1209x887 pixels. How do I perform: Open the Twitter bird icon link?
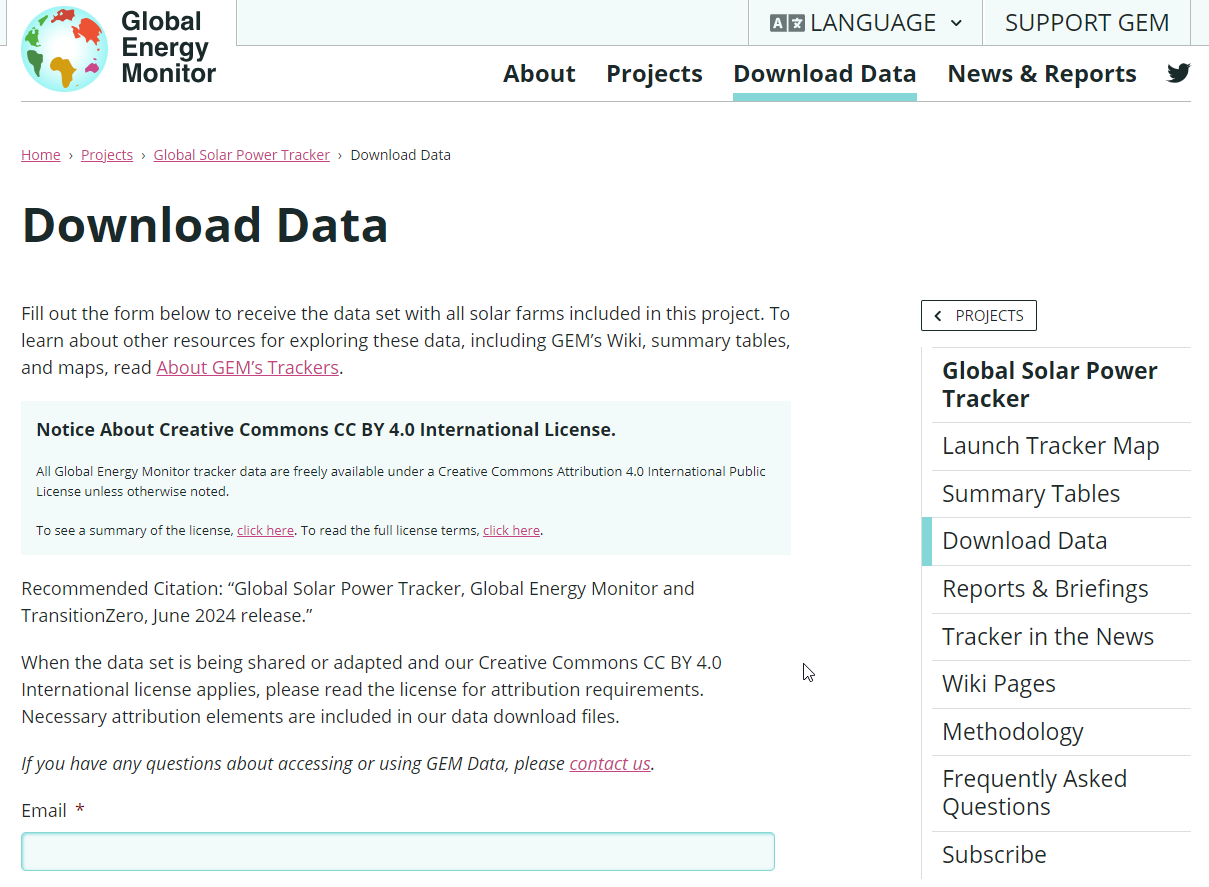click(x=1179, y=73)
